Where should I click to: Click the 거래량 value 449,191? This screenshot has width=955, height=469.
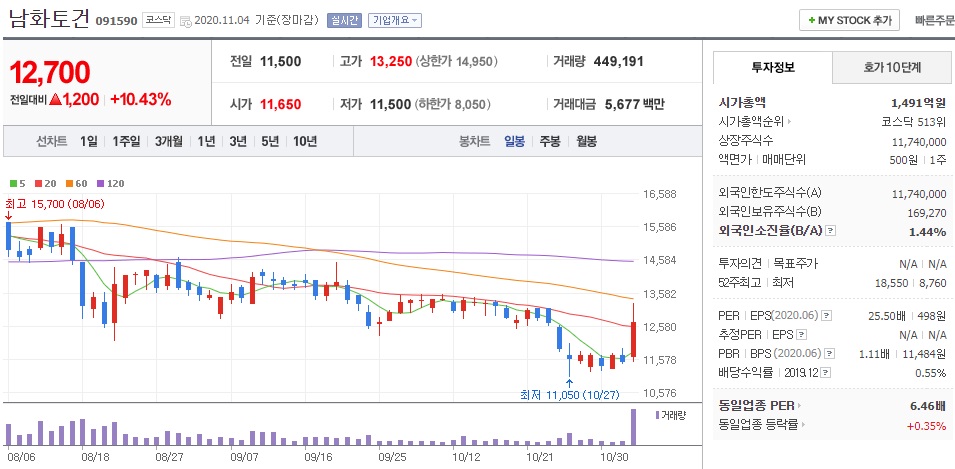618,62
